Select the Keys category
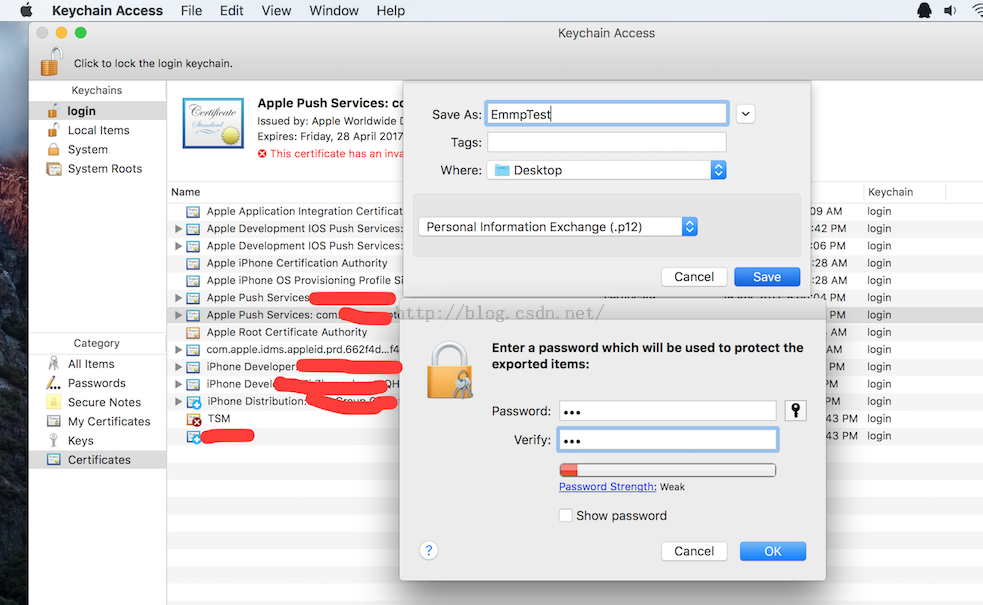This screenshot has width=983, height=605. [80, 440]
